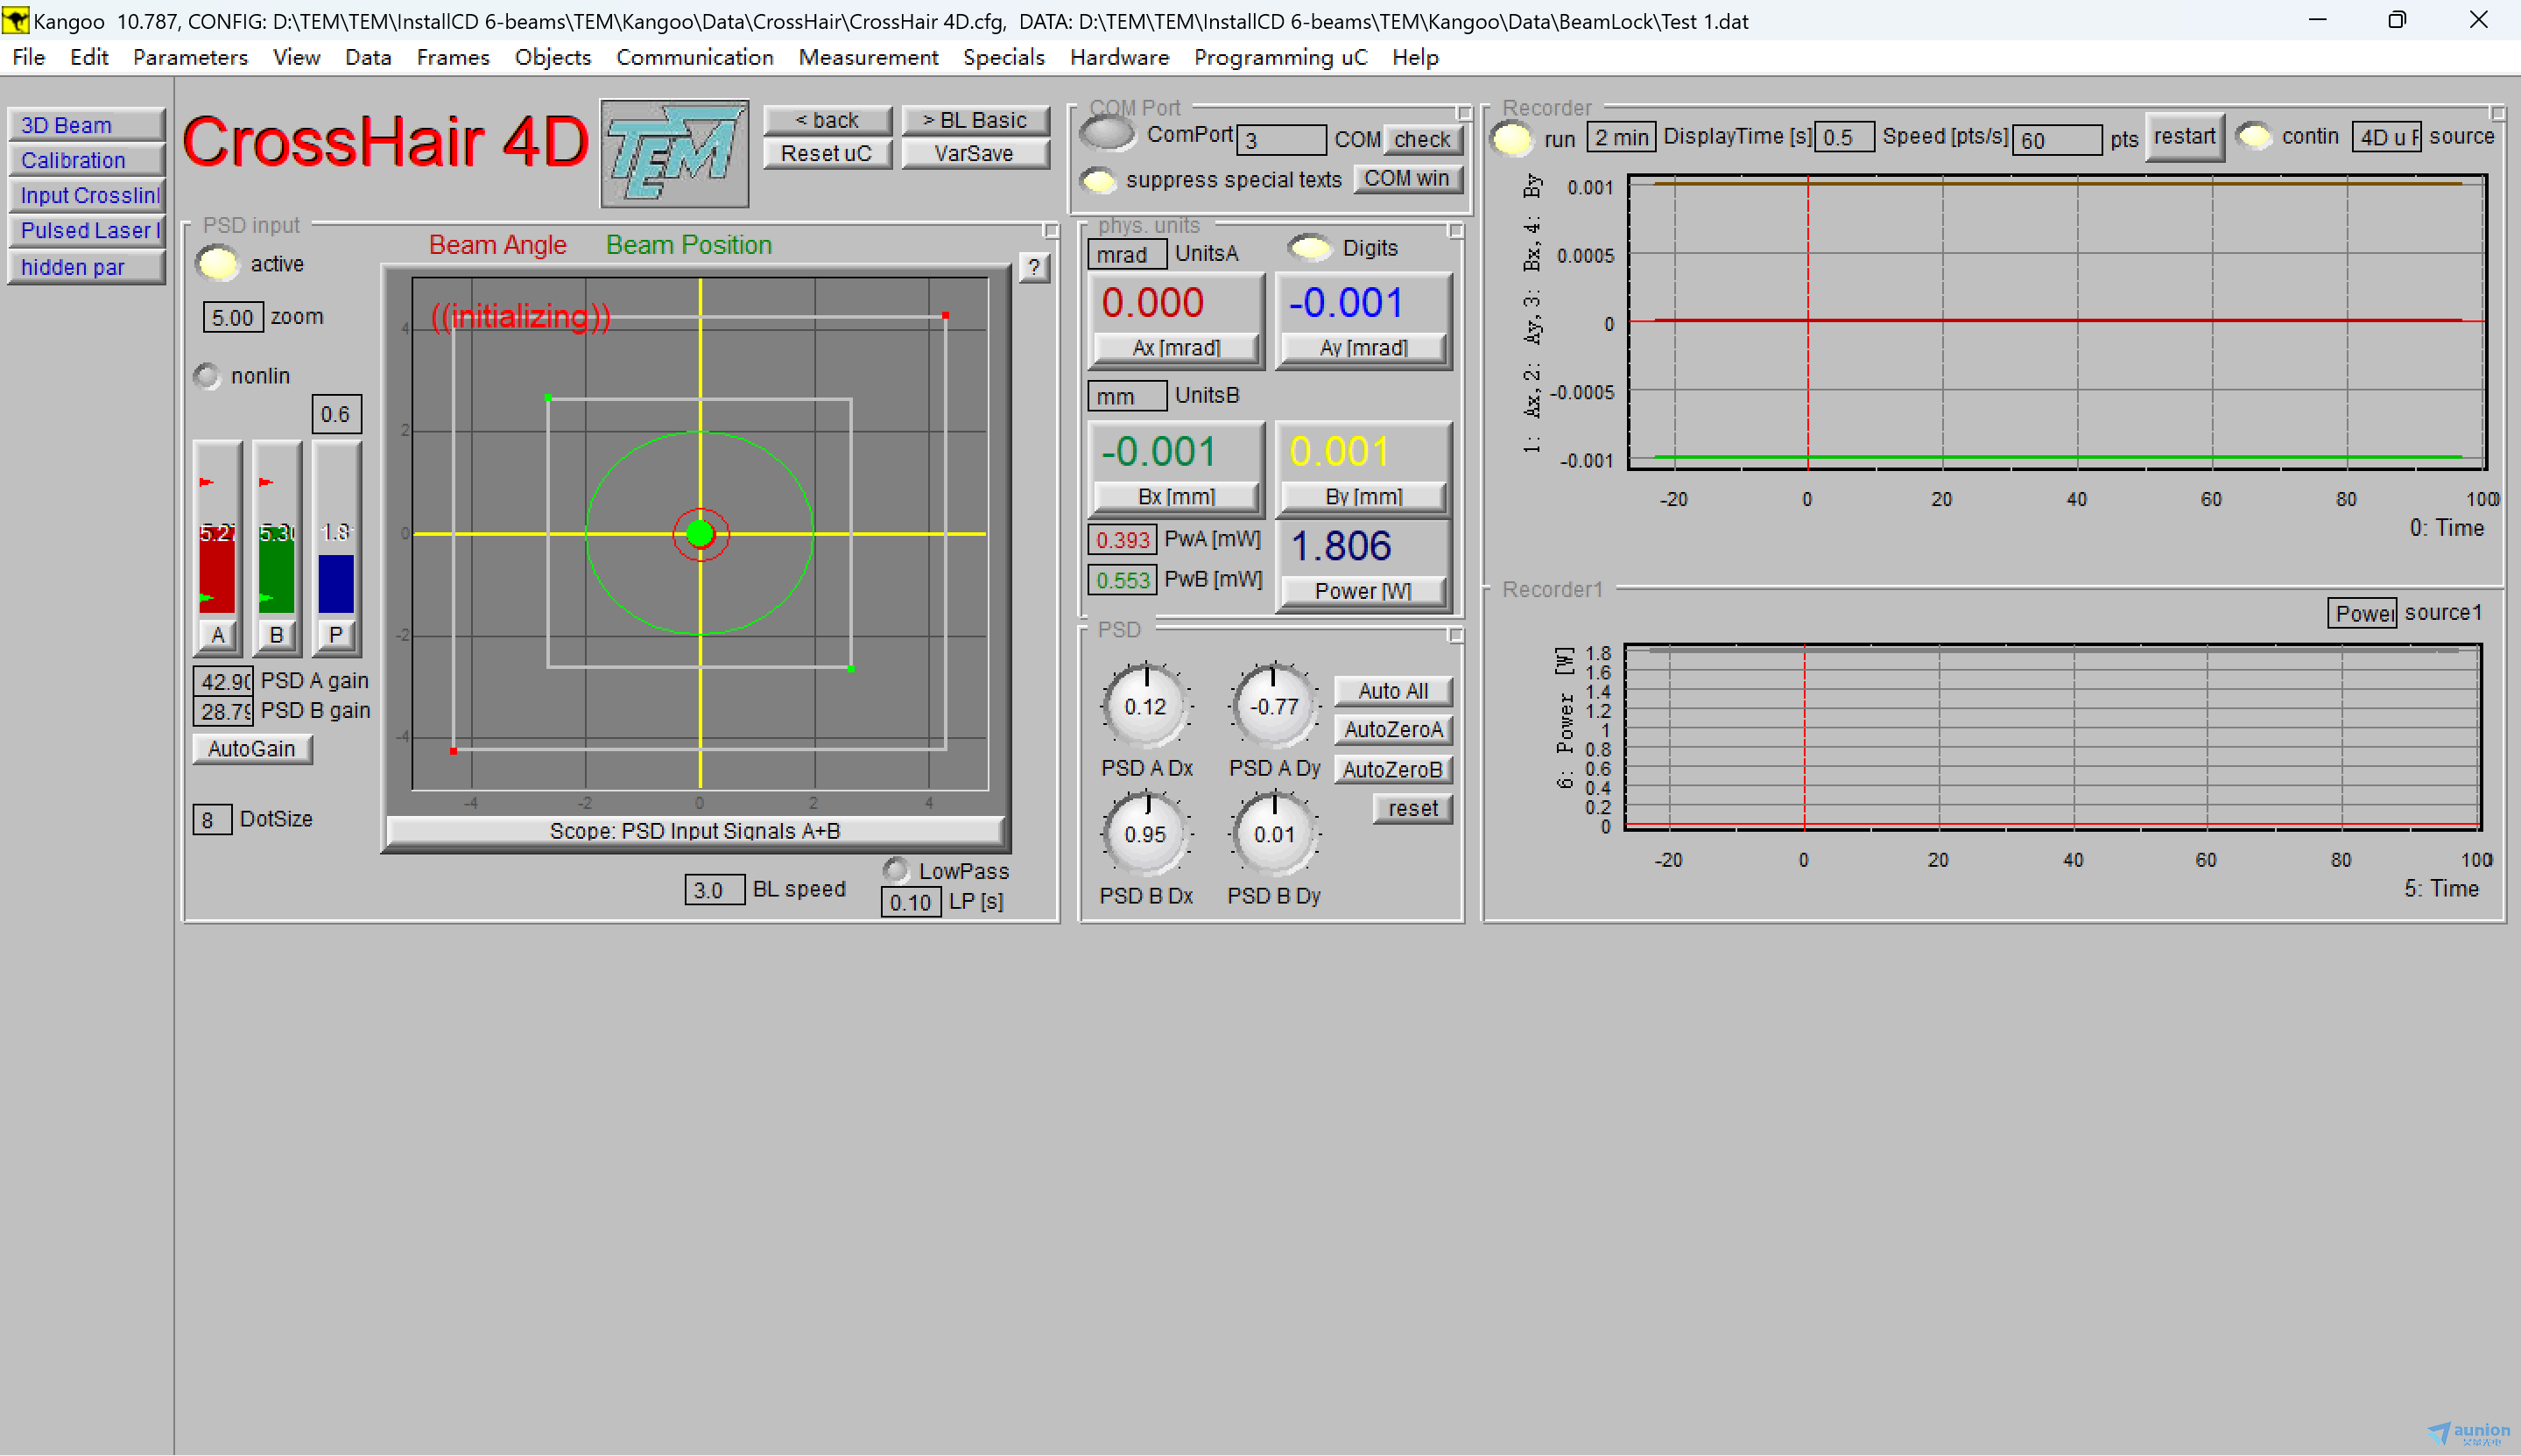Click the AutoZeroB button
The image size is (2521, 1456).
[1393, 769]
